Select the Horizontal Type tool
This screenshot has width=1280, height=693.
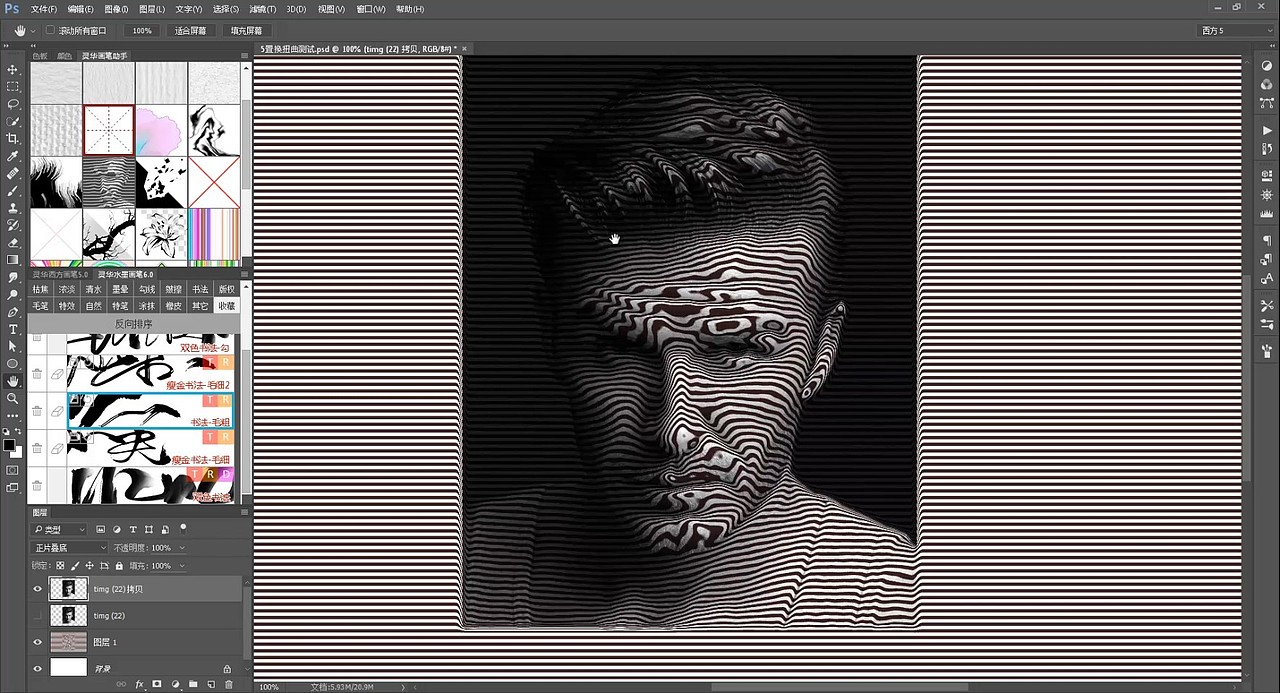point(13,329)
